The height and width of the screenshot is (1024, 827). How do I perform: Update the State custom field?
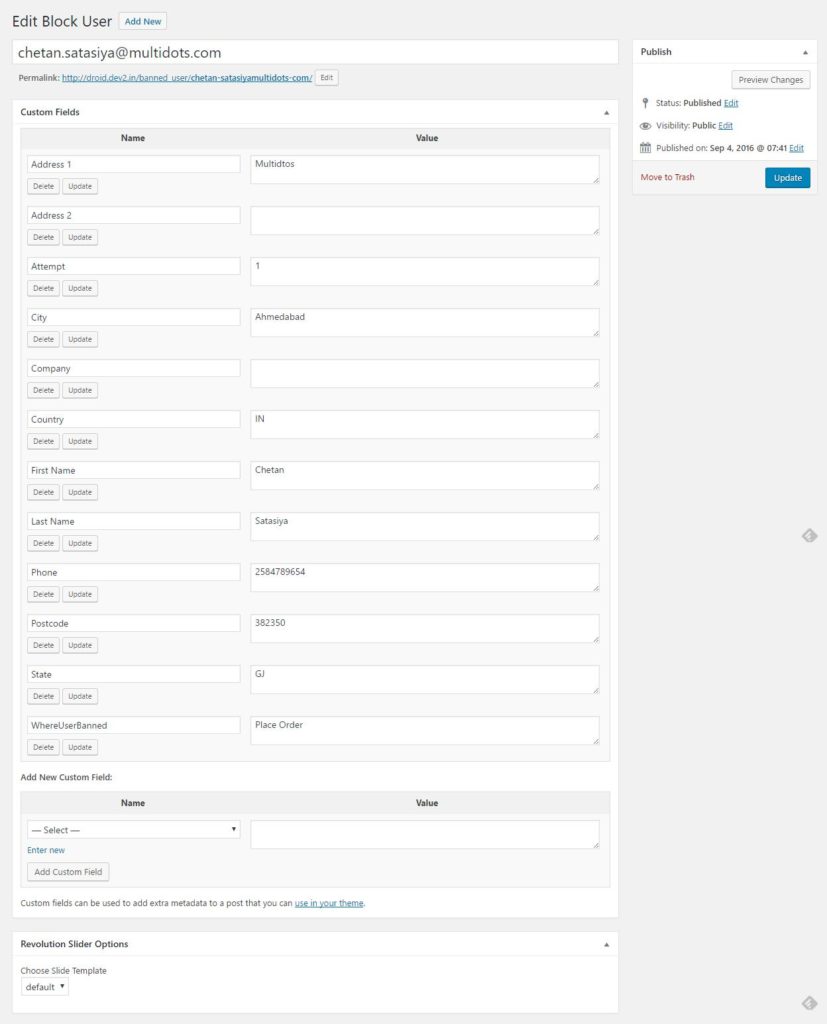point(80,696)
